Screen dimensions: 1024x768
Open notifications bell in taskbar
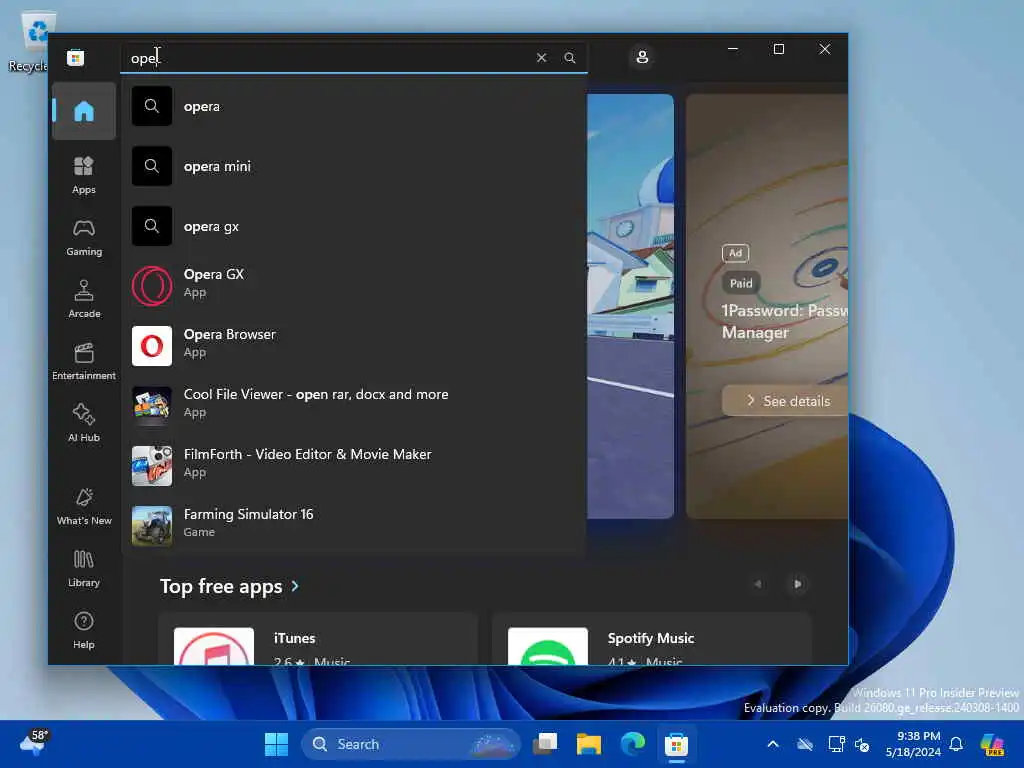[x=956, y=744]
